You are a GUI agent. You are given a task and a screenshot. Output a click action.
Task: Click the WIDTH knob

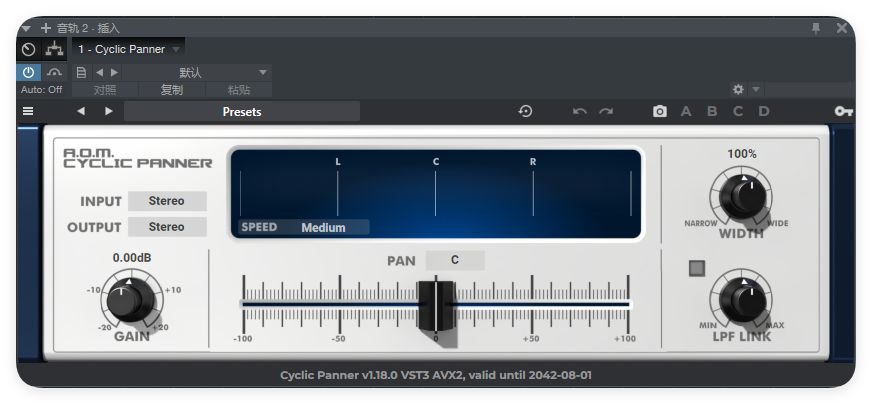(742, 195)
